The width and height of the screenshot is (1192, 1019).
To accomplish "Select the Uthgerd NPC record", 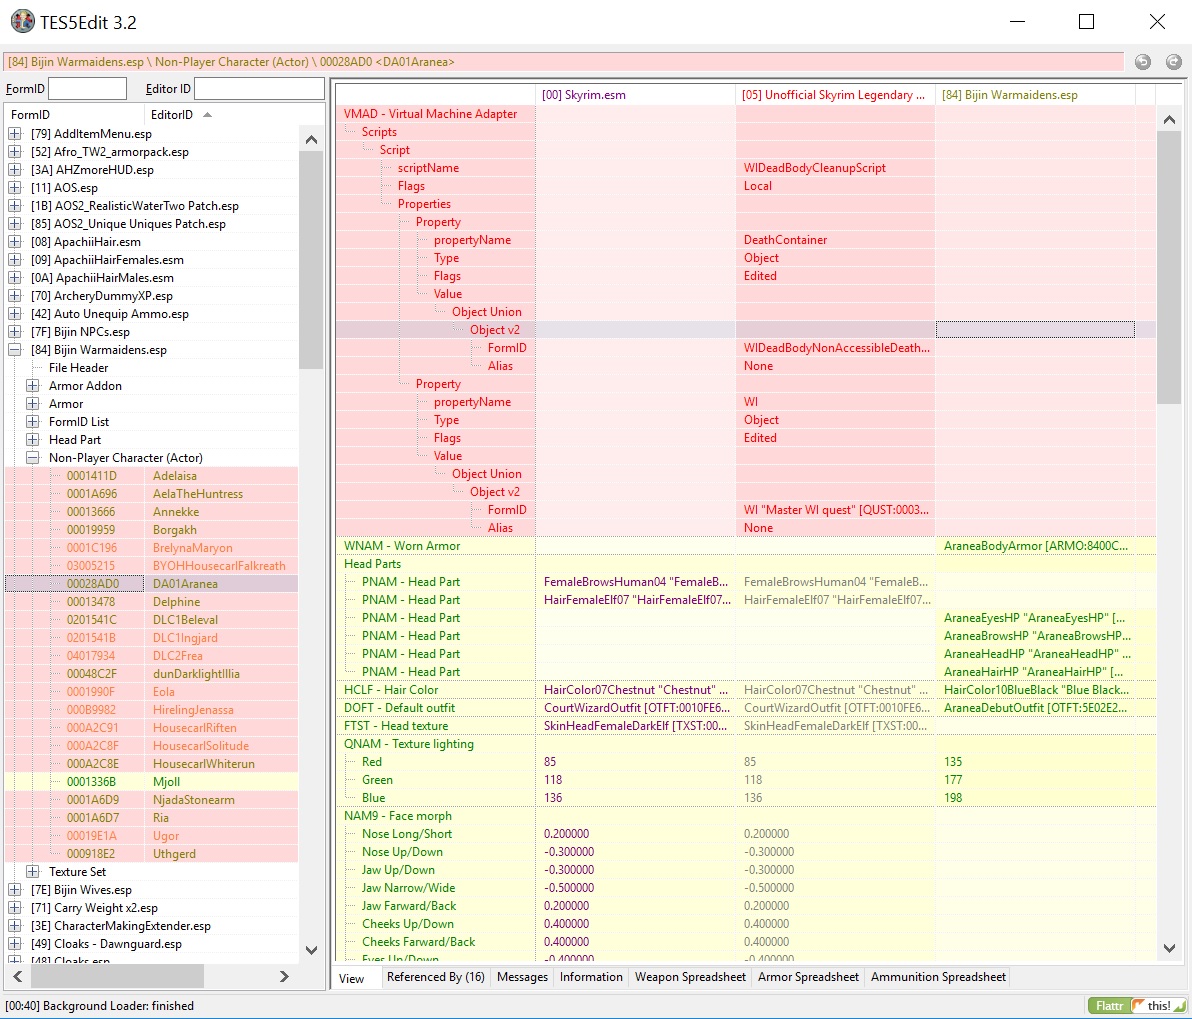I will (151, 854).
